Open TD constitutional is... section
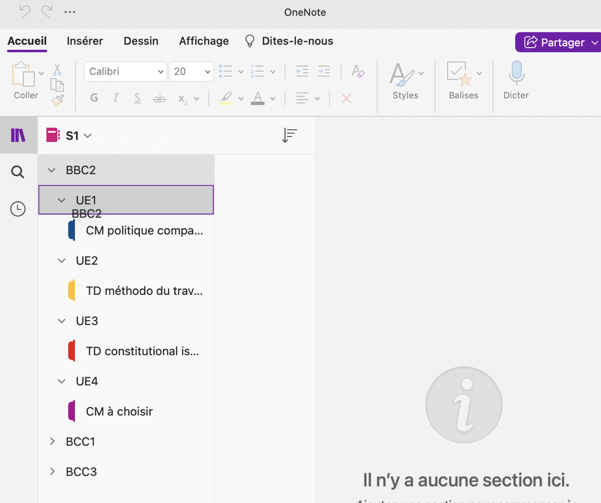The image size is (601, 503). [x=126, y=351]
